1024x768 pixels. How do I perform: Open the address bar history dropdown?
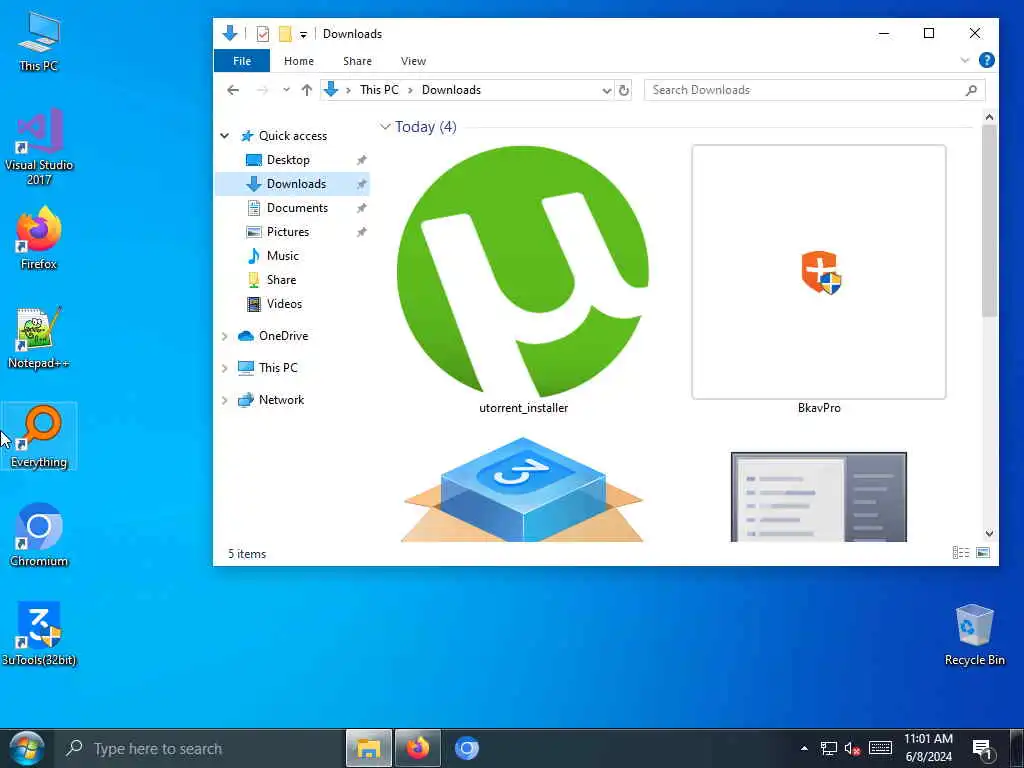[x=607, y=90]
